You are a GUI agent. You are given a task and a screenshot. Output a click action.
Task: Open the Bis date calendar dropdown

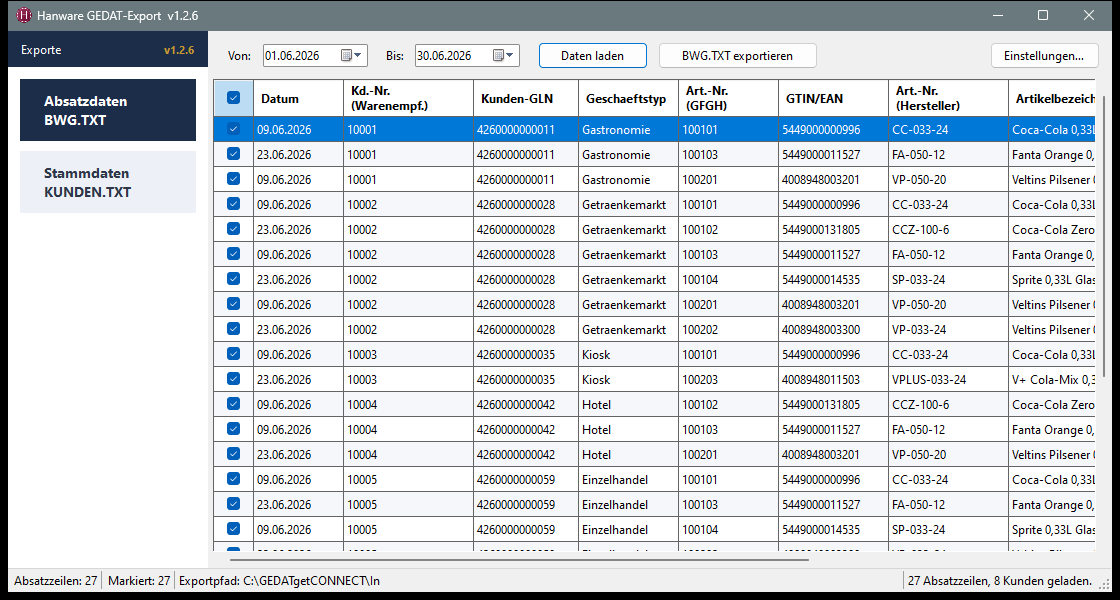503,56
